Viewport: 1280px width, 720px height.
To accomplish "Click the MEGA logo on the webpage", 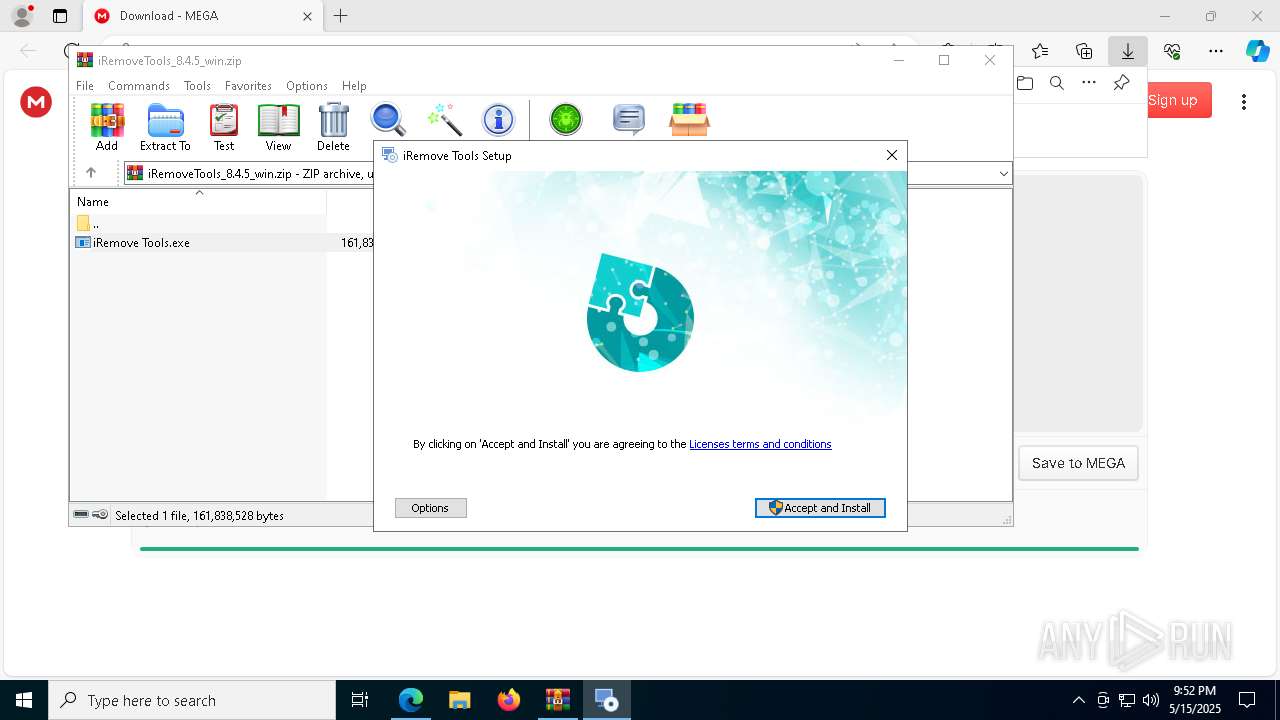I will pyautogui.click(x=36, y=101).
